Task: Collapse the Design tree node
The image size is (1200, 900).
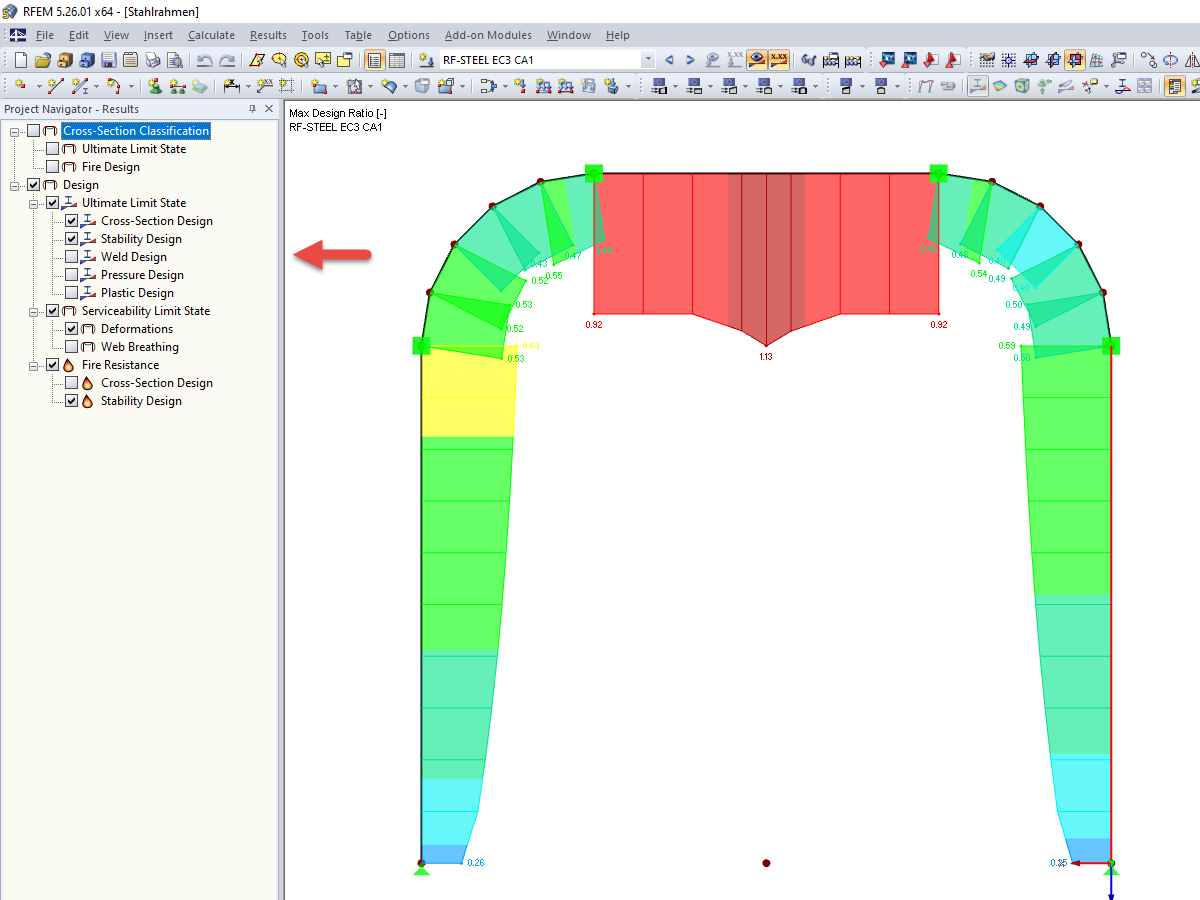Action: [15, 185]
